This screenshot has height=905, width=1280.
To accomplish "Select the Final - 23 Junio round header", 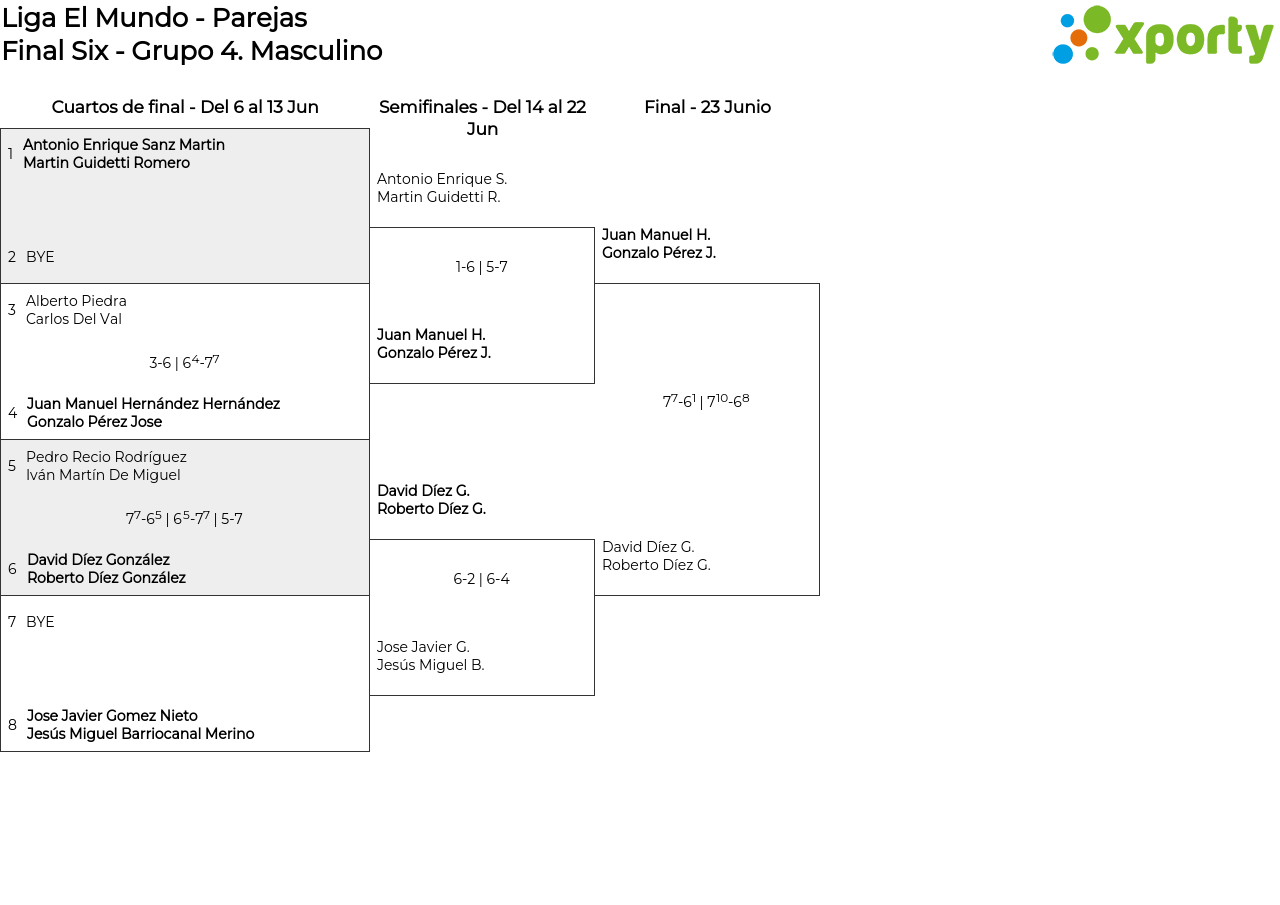I will click(707, 107).
